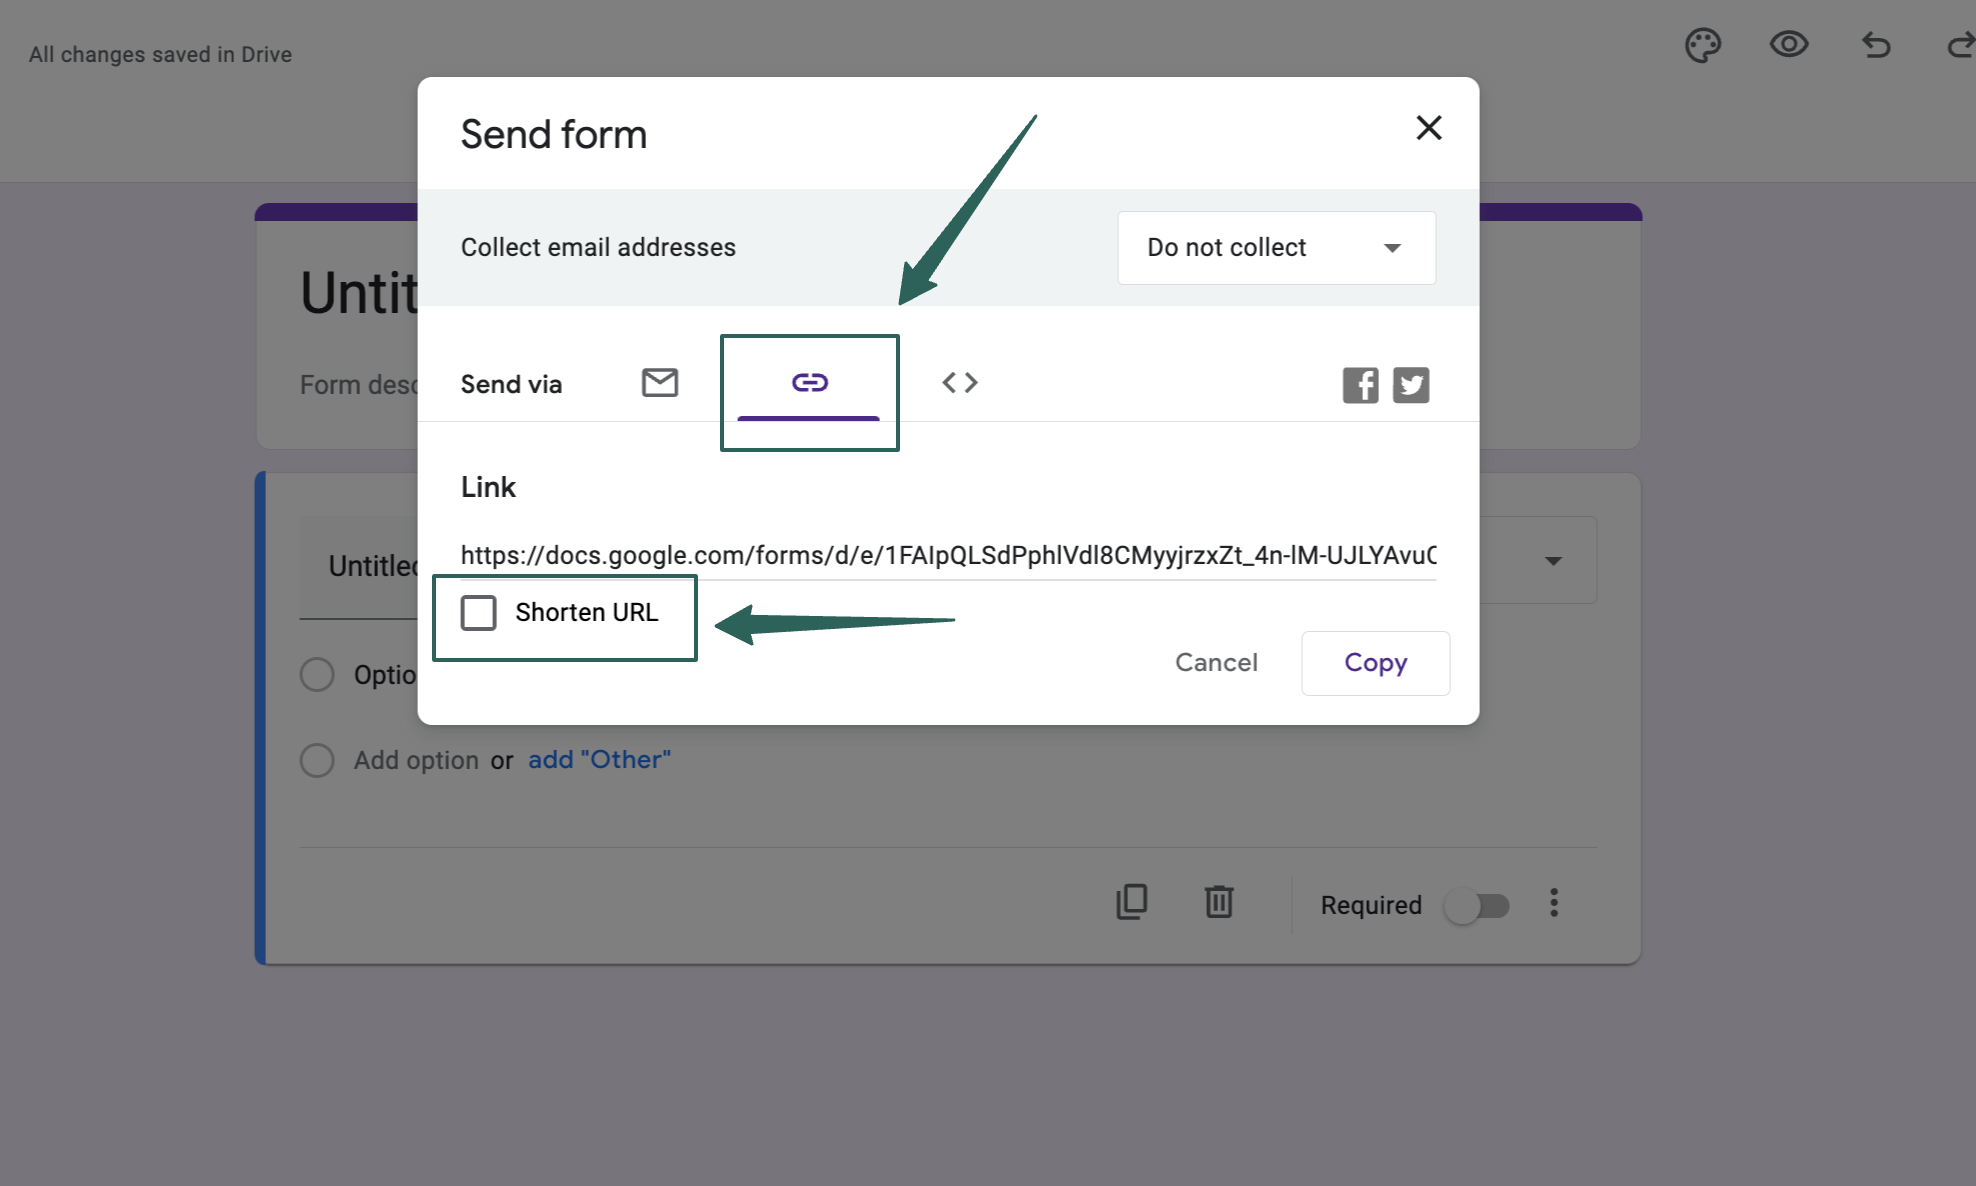The image size is (1976, 1186).
Task: Click the redo arrow icon
Action: [1960, 44]
